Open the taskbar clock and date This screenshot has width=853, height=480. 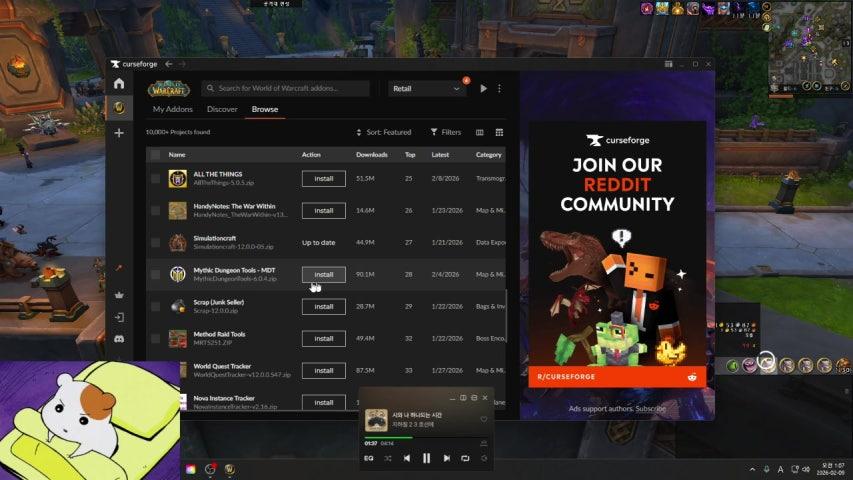point(833,469)
